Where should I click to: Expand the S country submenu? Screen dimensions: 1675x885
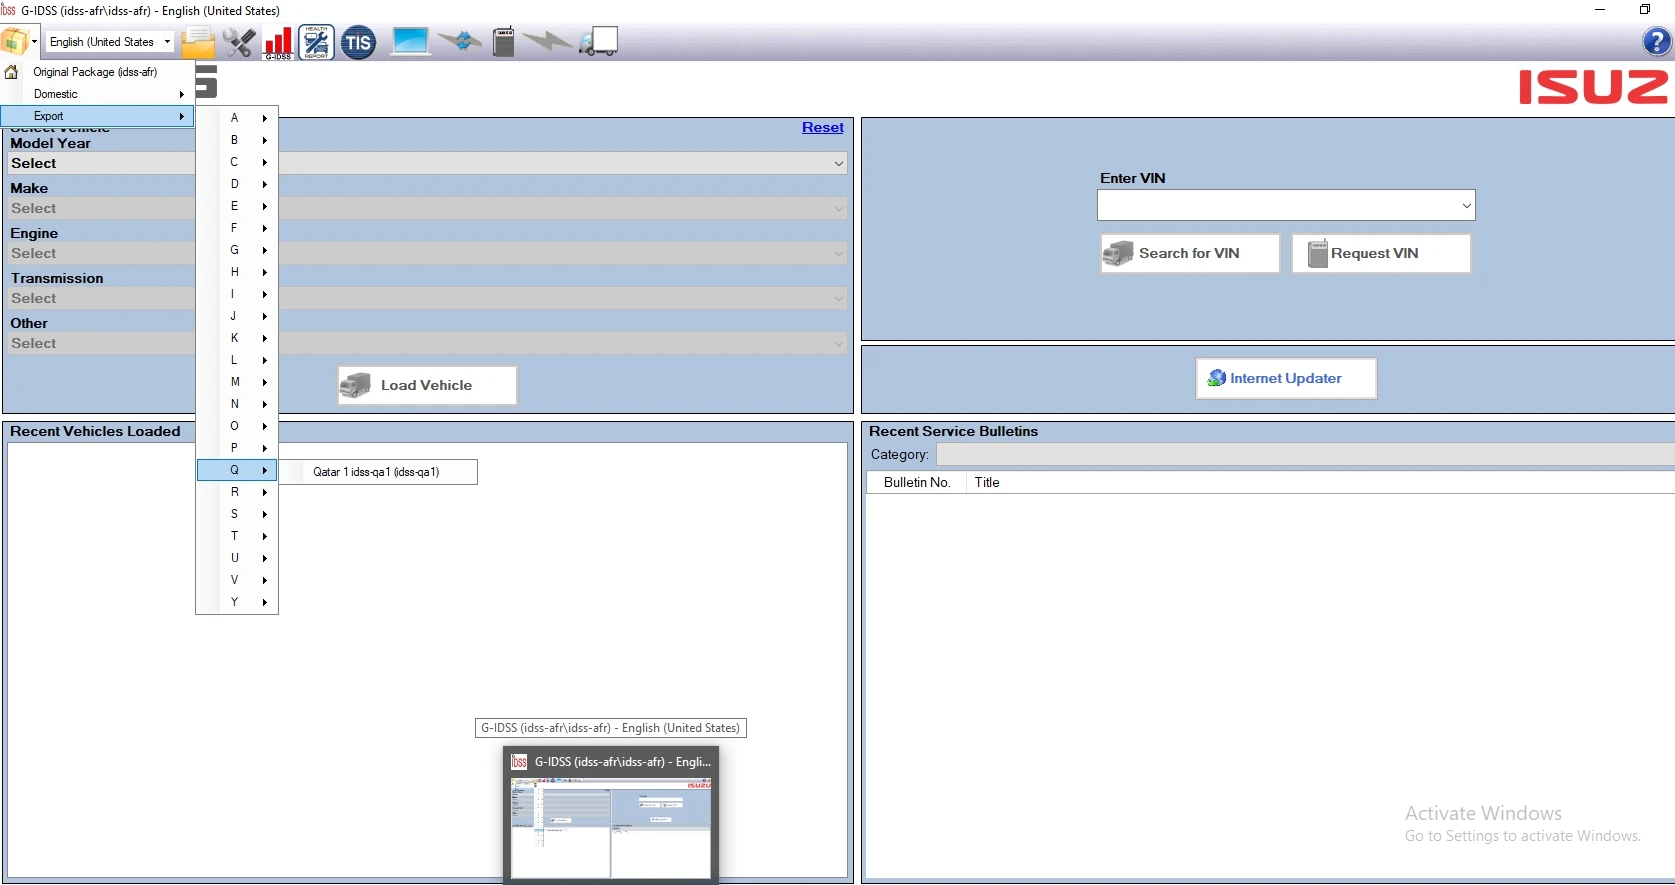[237, 514]
